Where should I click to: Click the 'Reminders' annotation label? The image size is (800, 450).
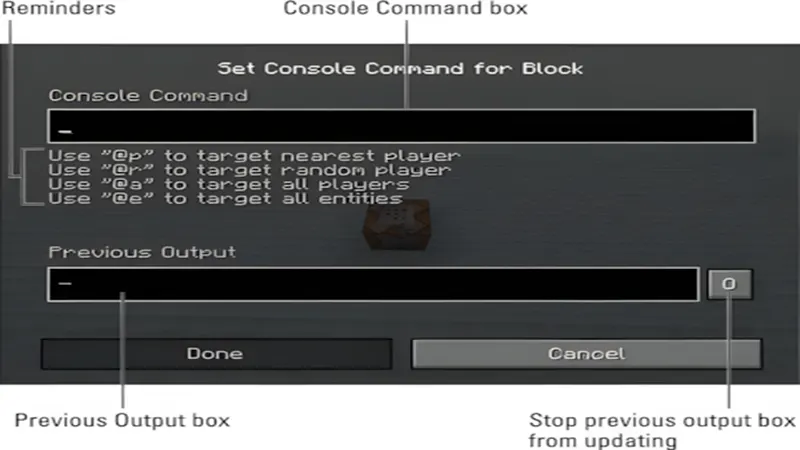coord(58,8)
